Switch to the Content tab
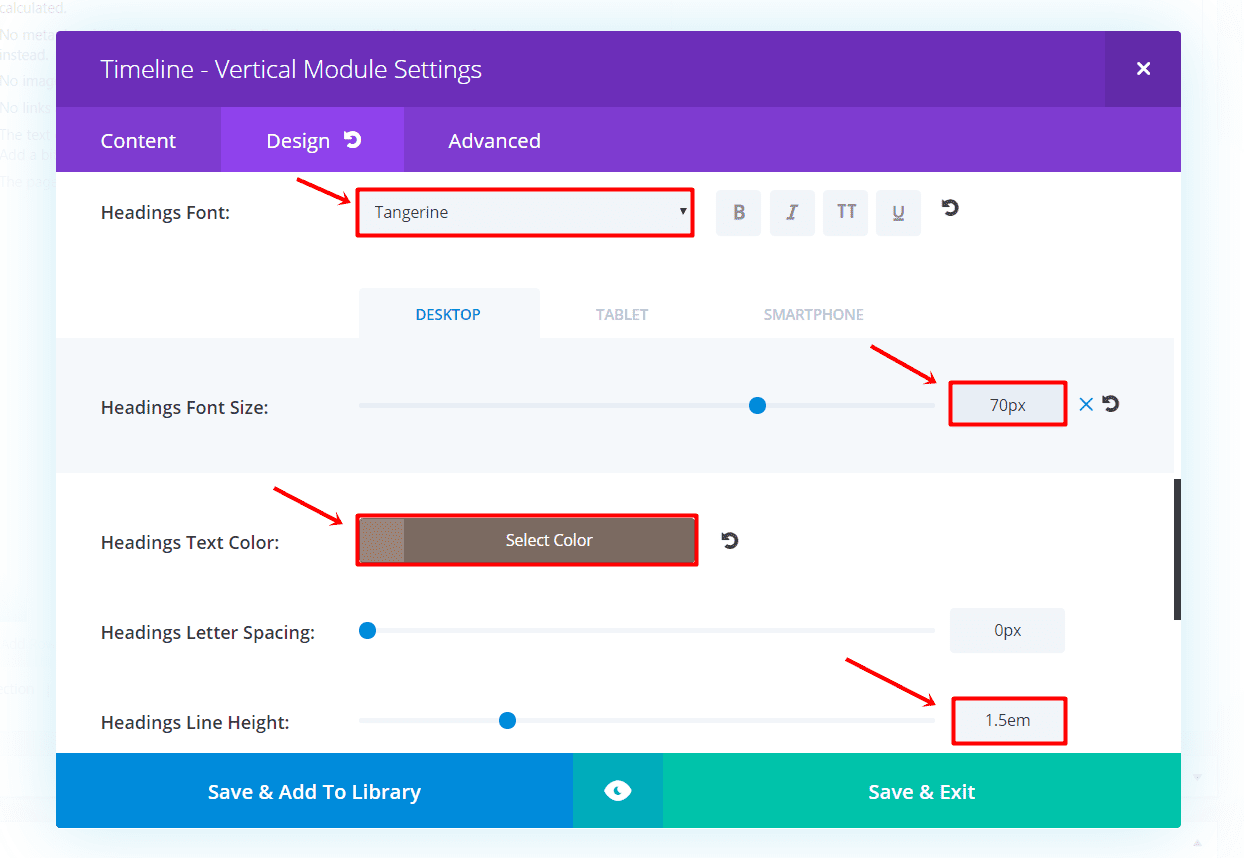 [x=138, y=141]
